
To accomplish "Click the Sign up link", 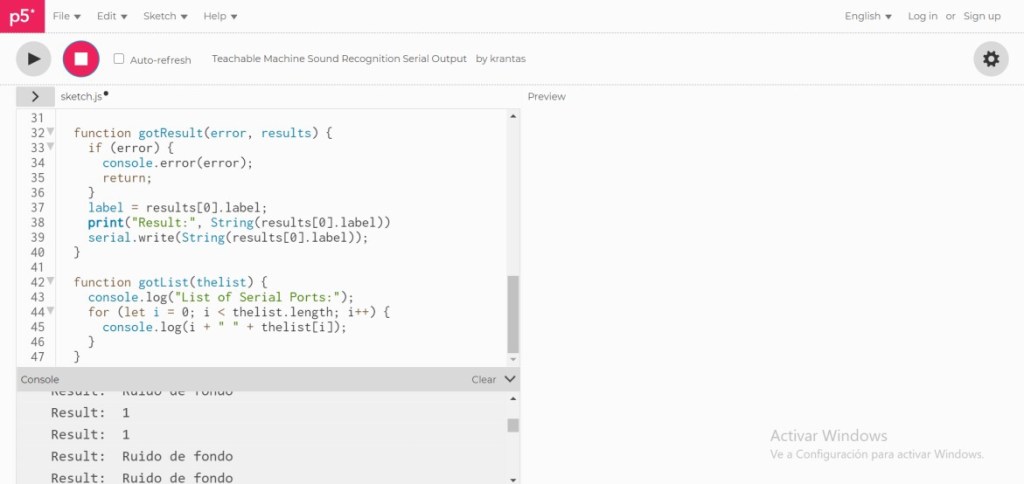I will click(x=981, y=16).
